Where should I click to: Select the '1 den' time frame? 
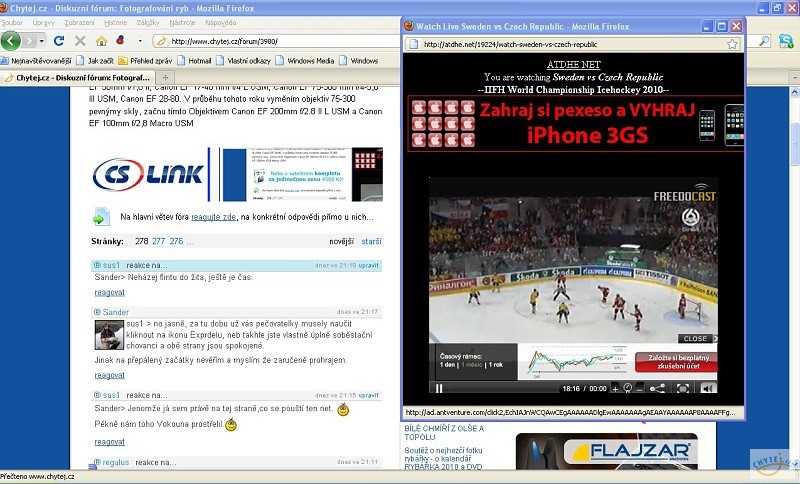(x=447, y=365)
